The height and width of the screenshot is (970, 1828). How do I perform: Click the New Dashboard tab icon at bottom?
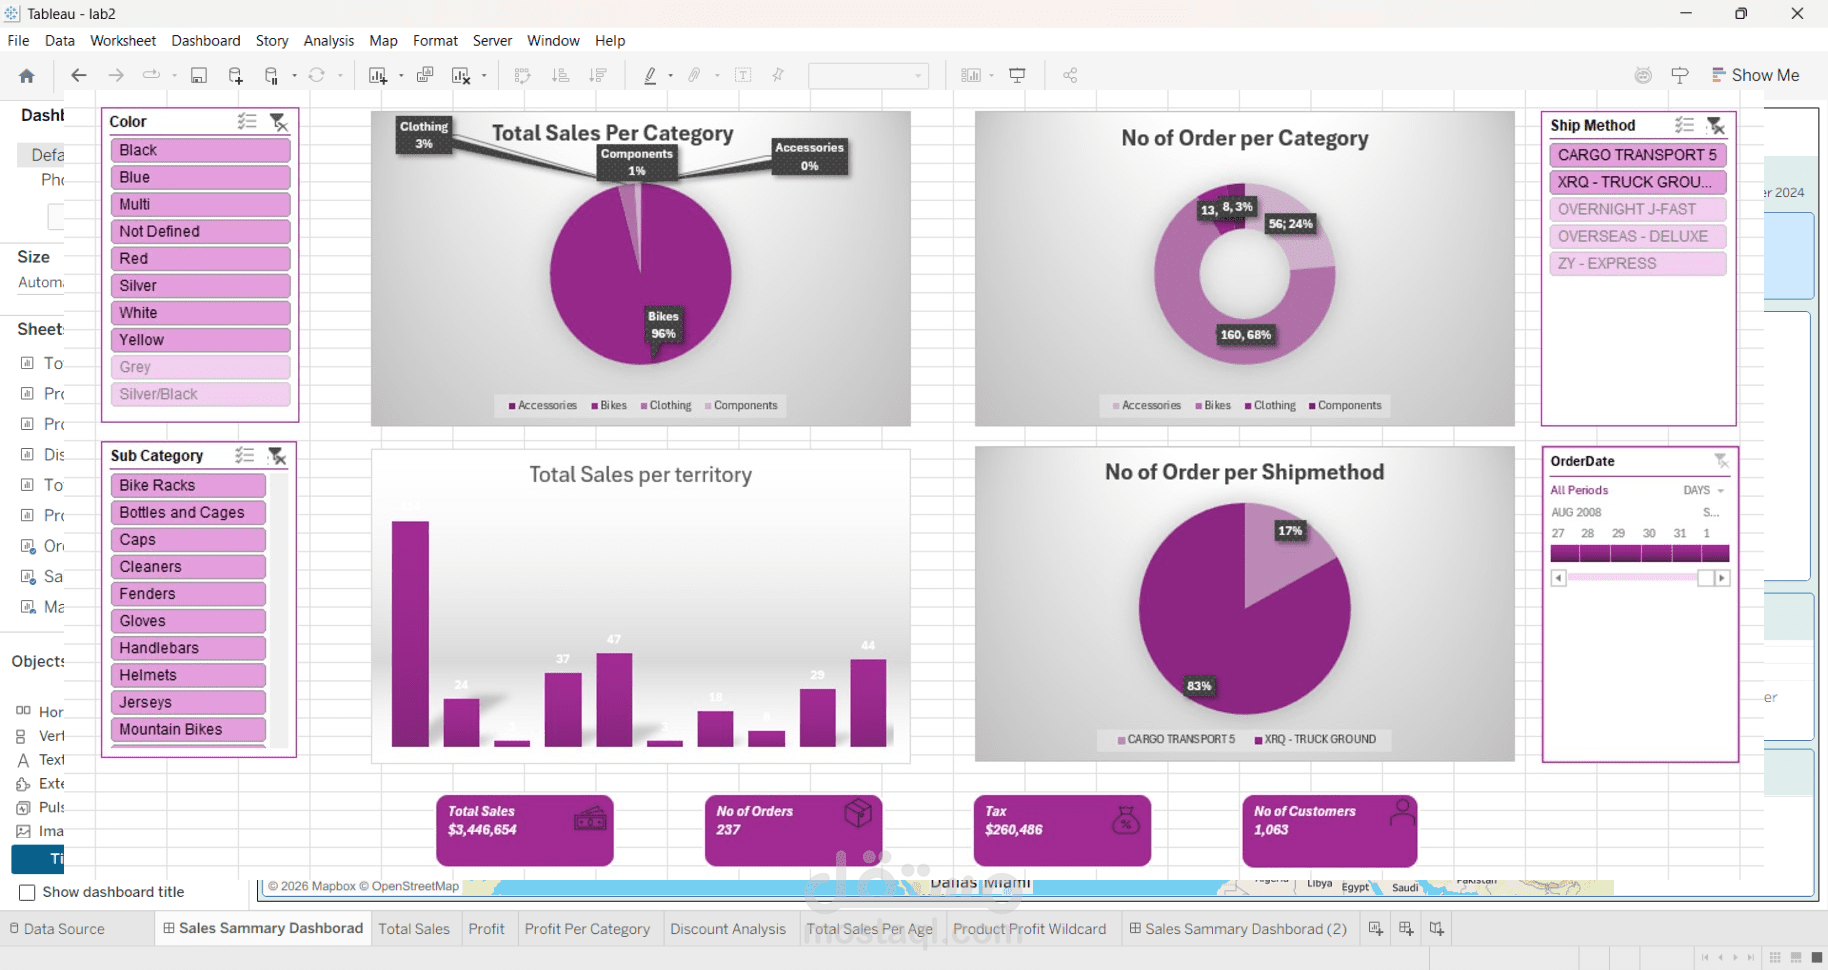(x=1406, y=929)
